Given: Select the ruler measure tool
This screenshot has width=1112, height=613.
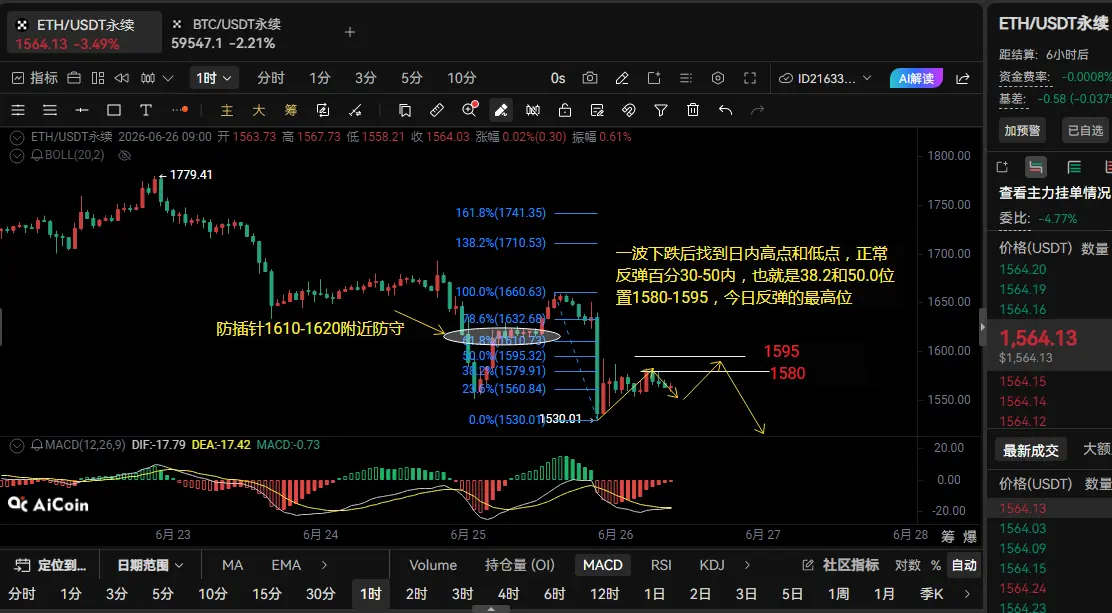Looking at the screenshot, I should 437,110.
